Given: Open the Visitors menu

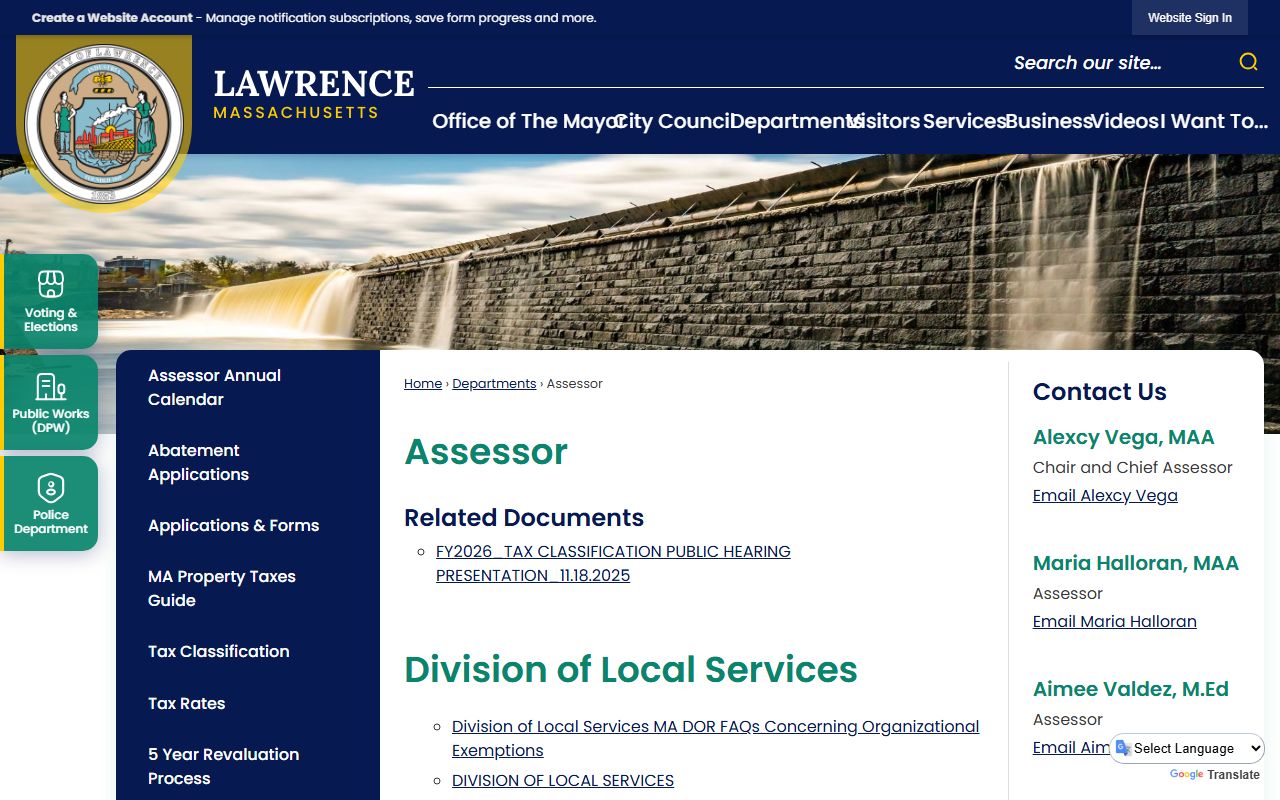Looking at the screenshot, I should 885,121.
